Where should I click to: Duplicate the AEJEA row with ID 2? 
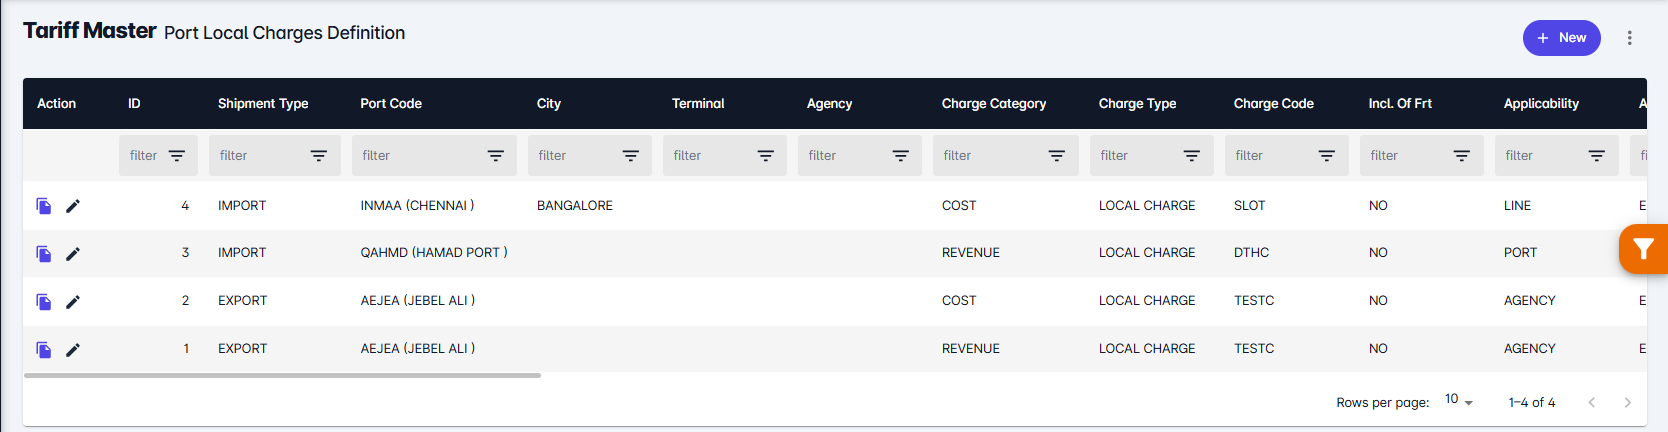click(44, 302)
